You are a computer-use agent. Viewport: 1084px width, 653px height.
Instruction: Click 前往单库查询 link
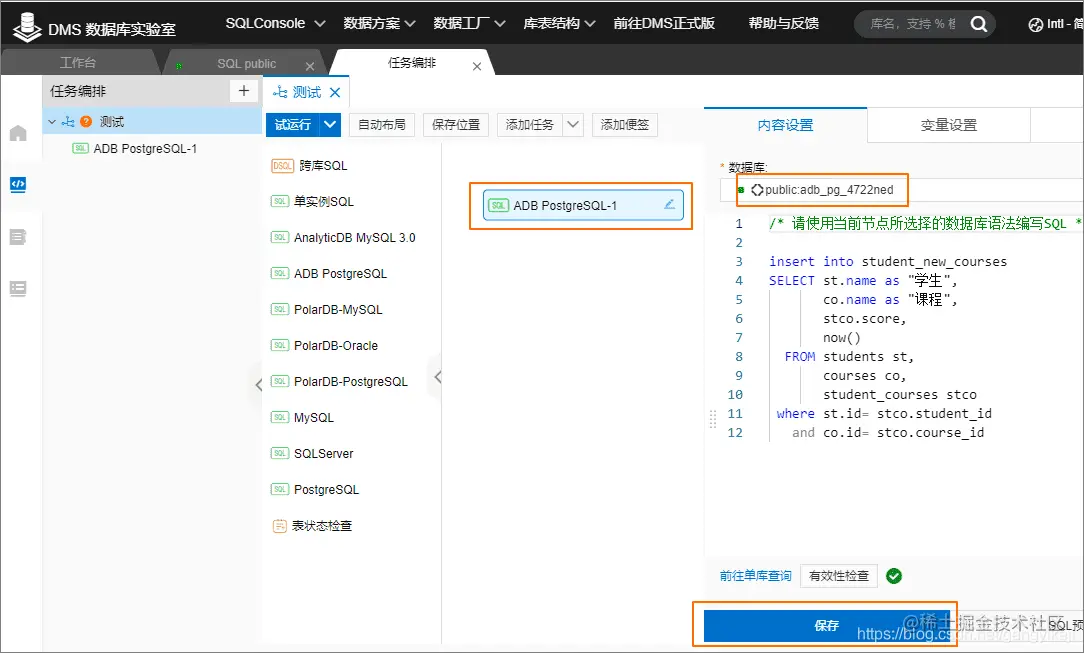pyautogui.click(x=755, y=576)
